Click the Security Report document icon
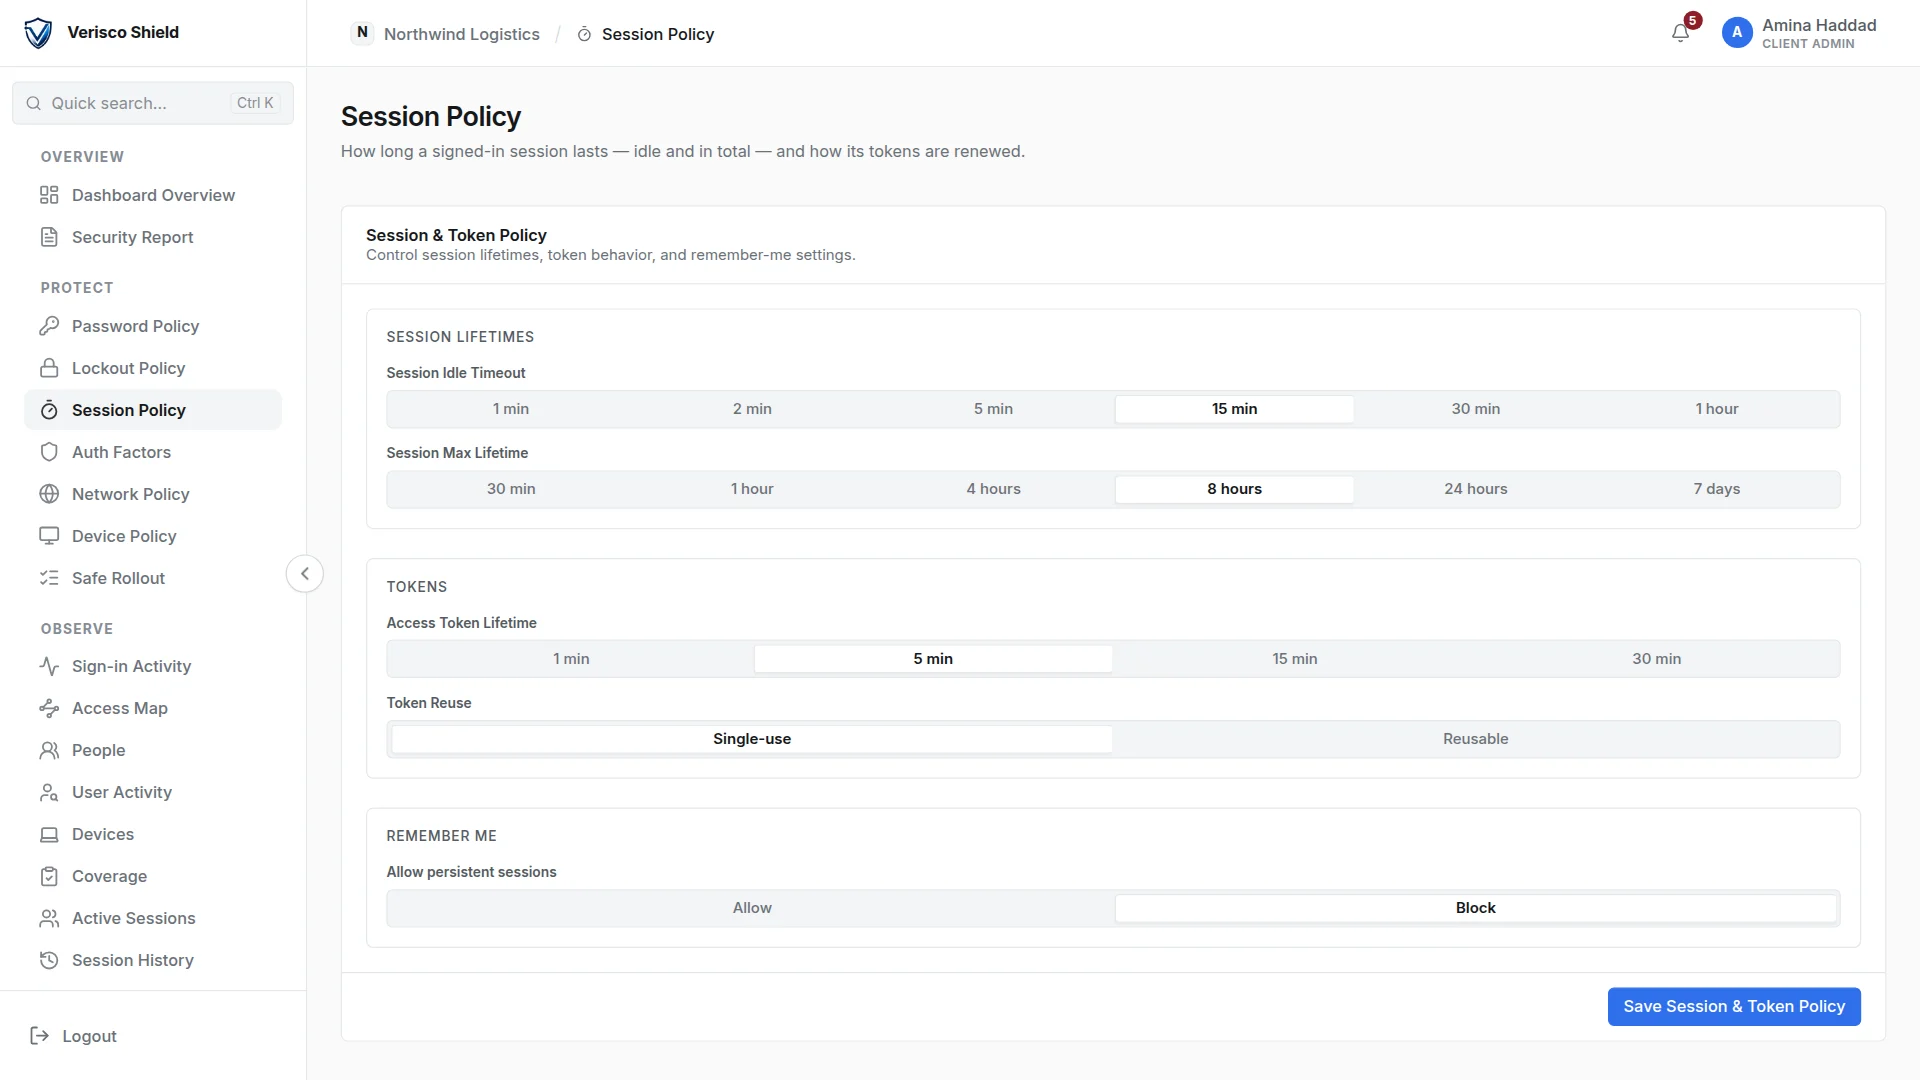Viewport: 1920px width, 1080px height. [49, 237]
